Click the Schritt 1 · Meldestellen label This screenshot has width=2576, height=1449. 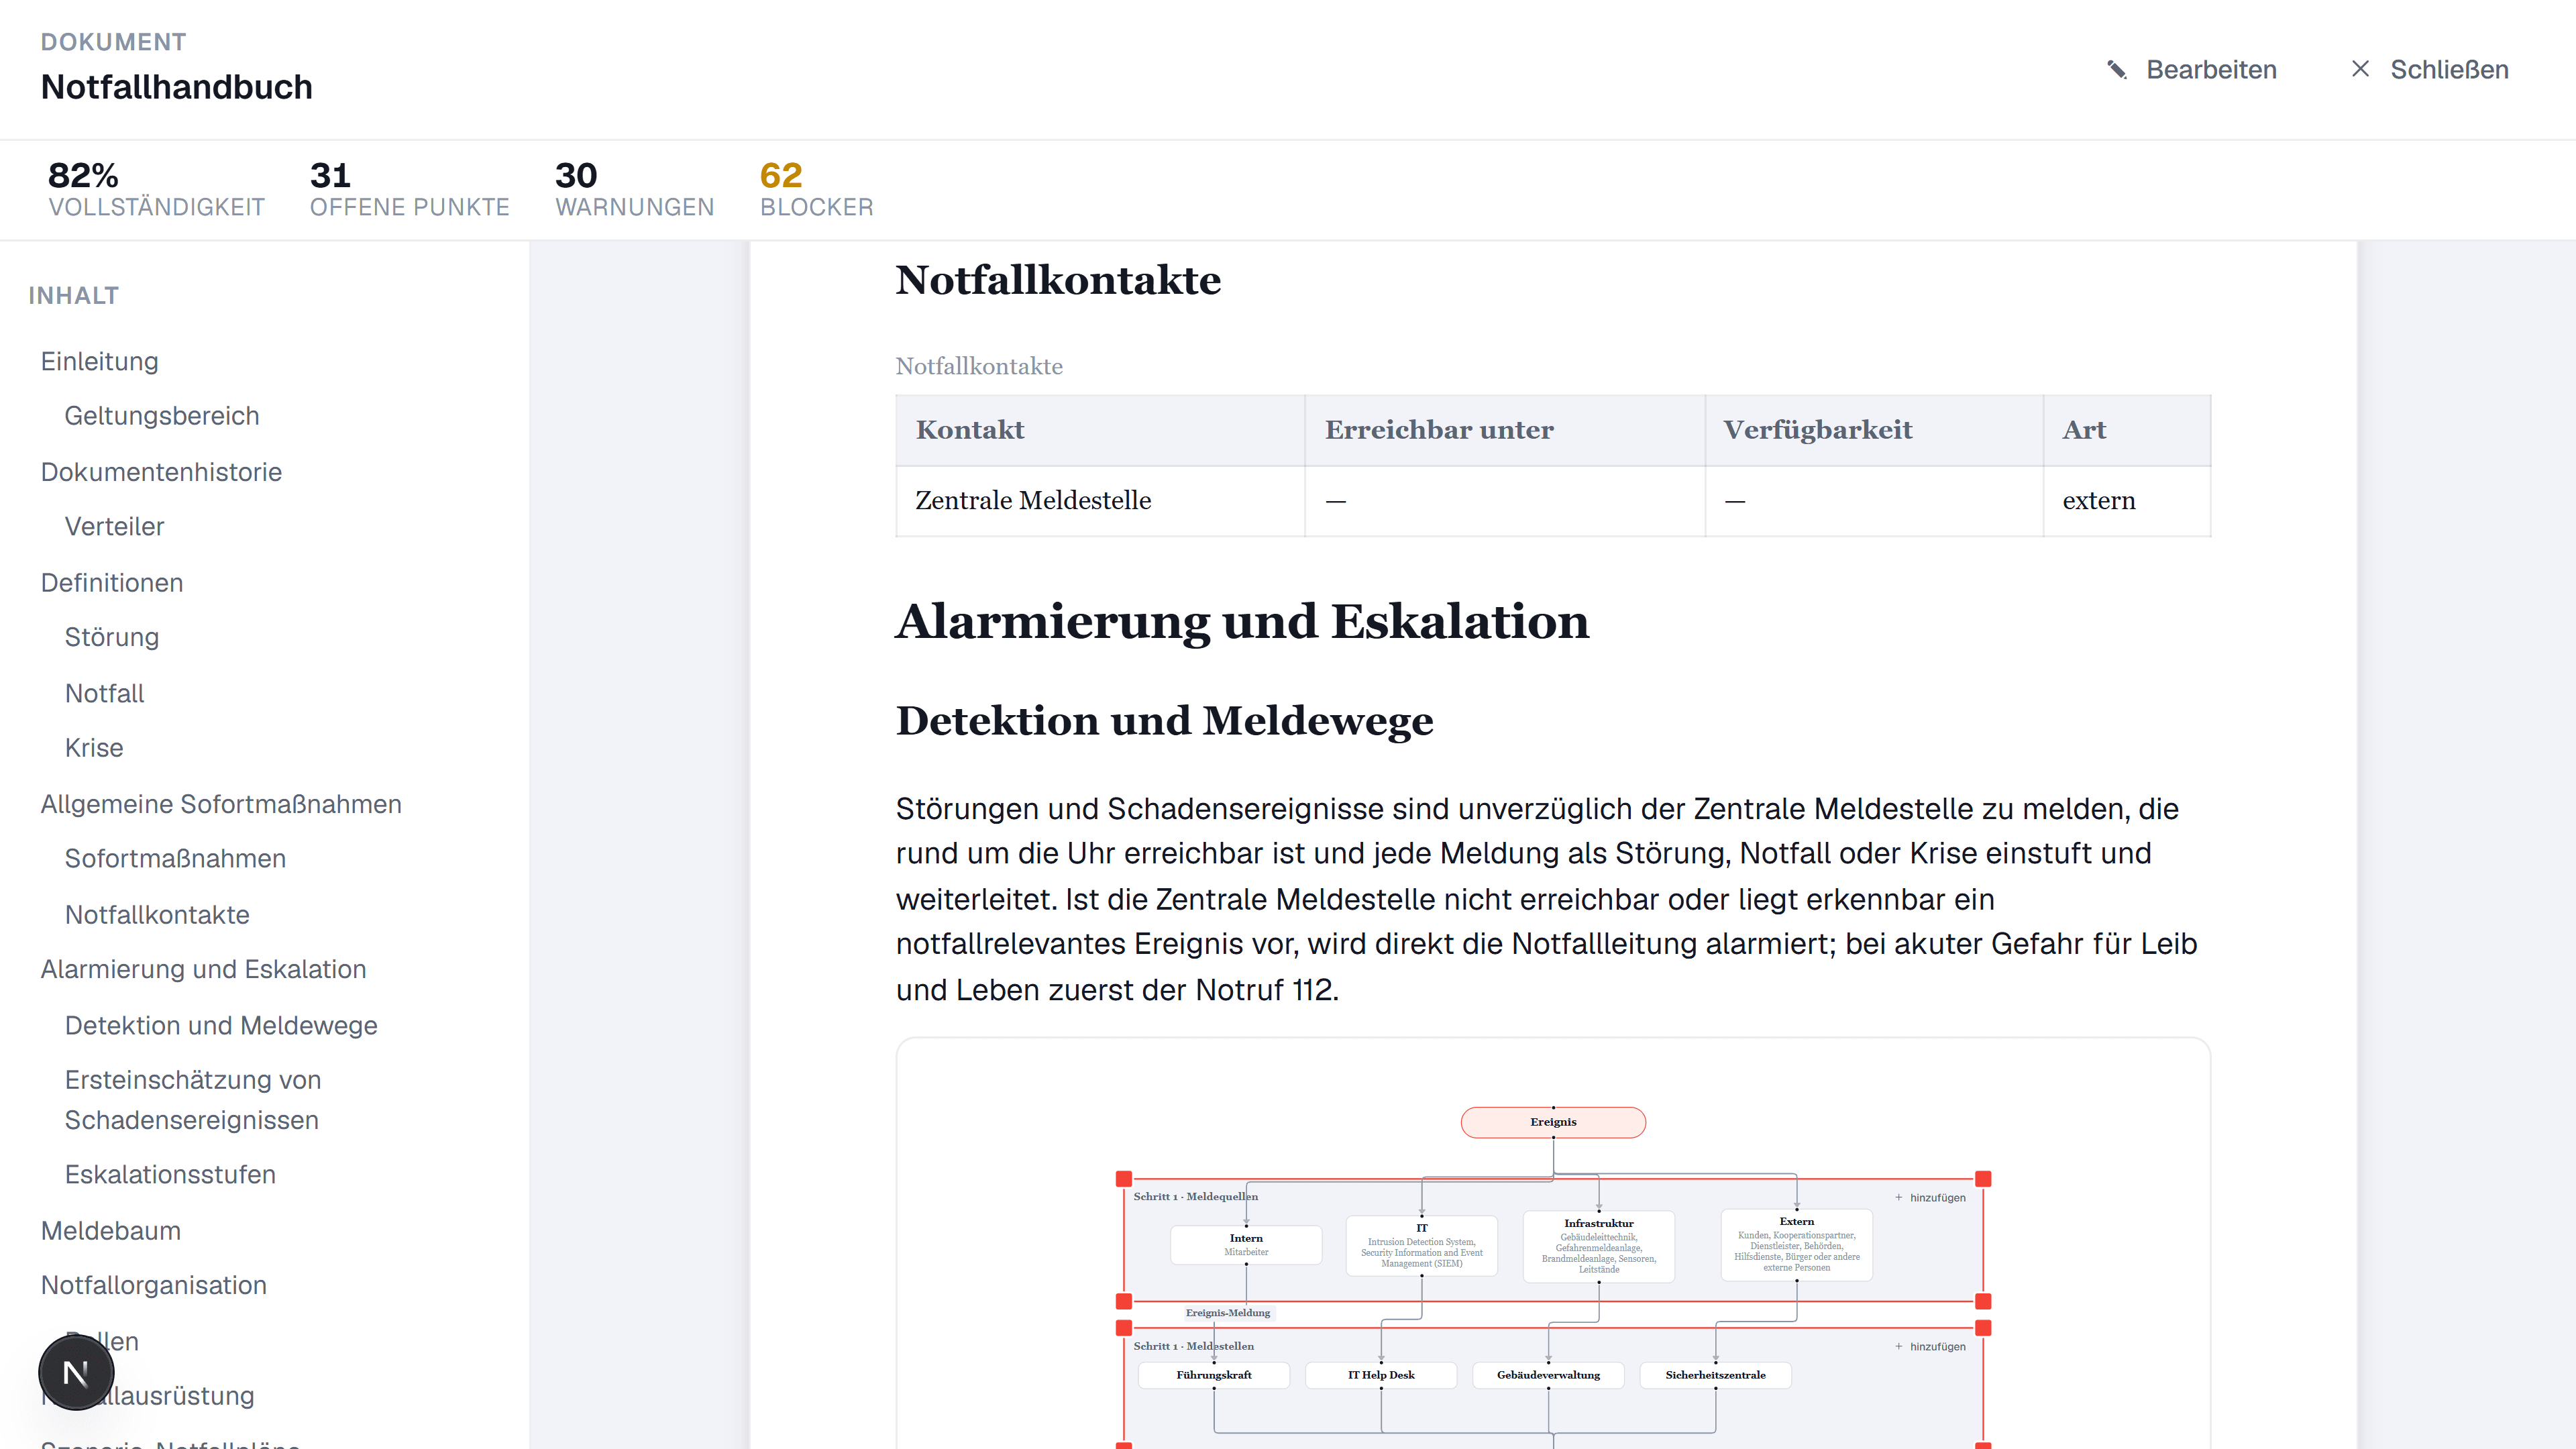(1194, 1346)
